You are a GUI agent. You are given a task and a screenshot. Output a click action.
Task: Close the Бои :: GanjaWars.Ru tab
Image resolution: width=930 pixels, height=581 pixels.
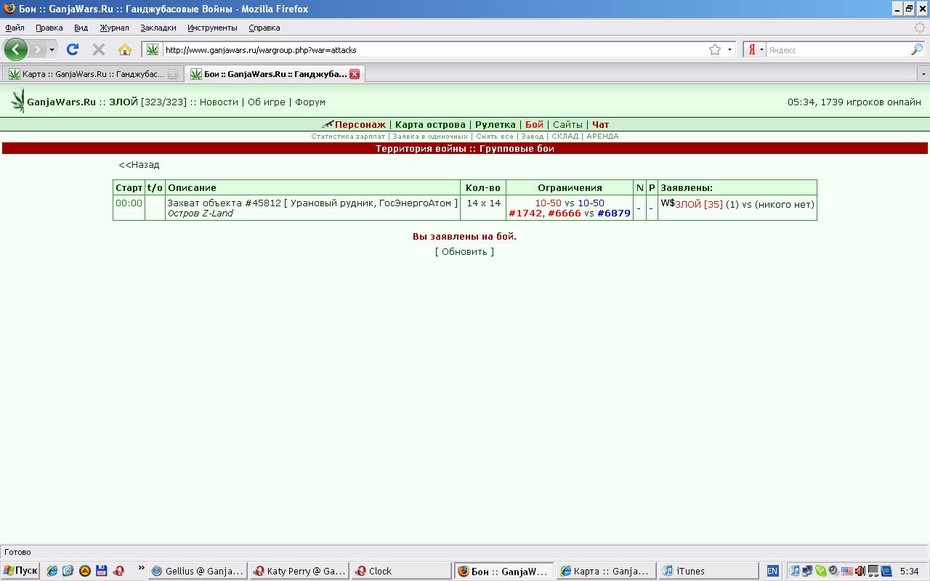click(354, 74)
